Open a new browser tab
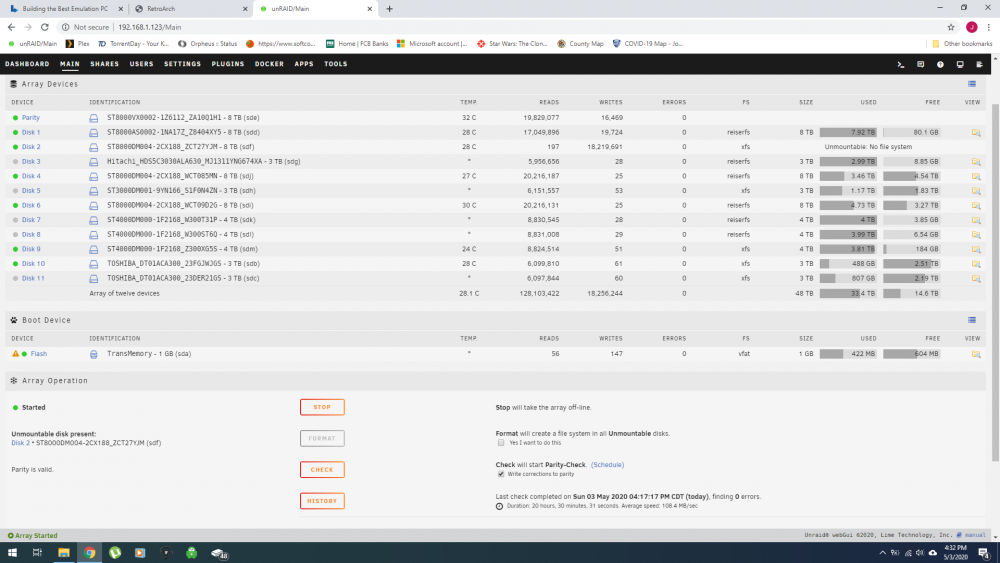Screen dimensions: 1000x563 pyautogui.click(x=389, y=9)
